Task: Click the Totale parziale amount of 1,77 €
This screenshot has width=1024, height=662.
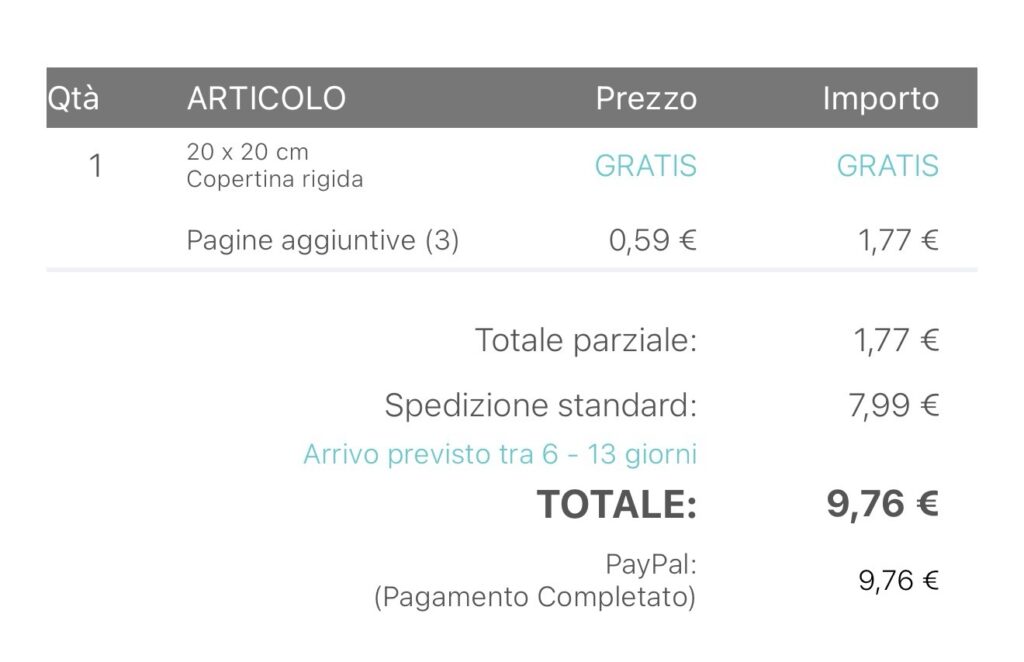Action: coord(896,341)
